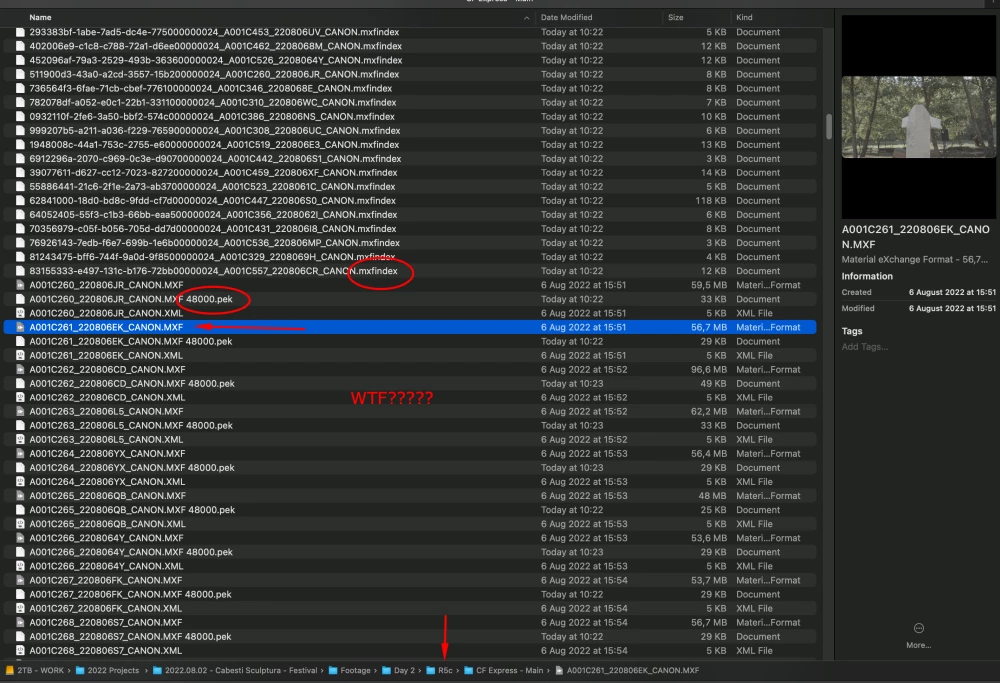Select the icon of A001C267_220806FK_CANON.MXF
Screen dimensions: 1000x683
click(20, 580)
